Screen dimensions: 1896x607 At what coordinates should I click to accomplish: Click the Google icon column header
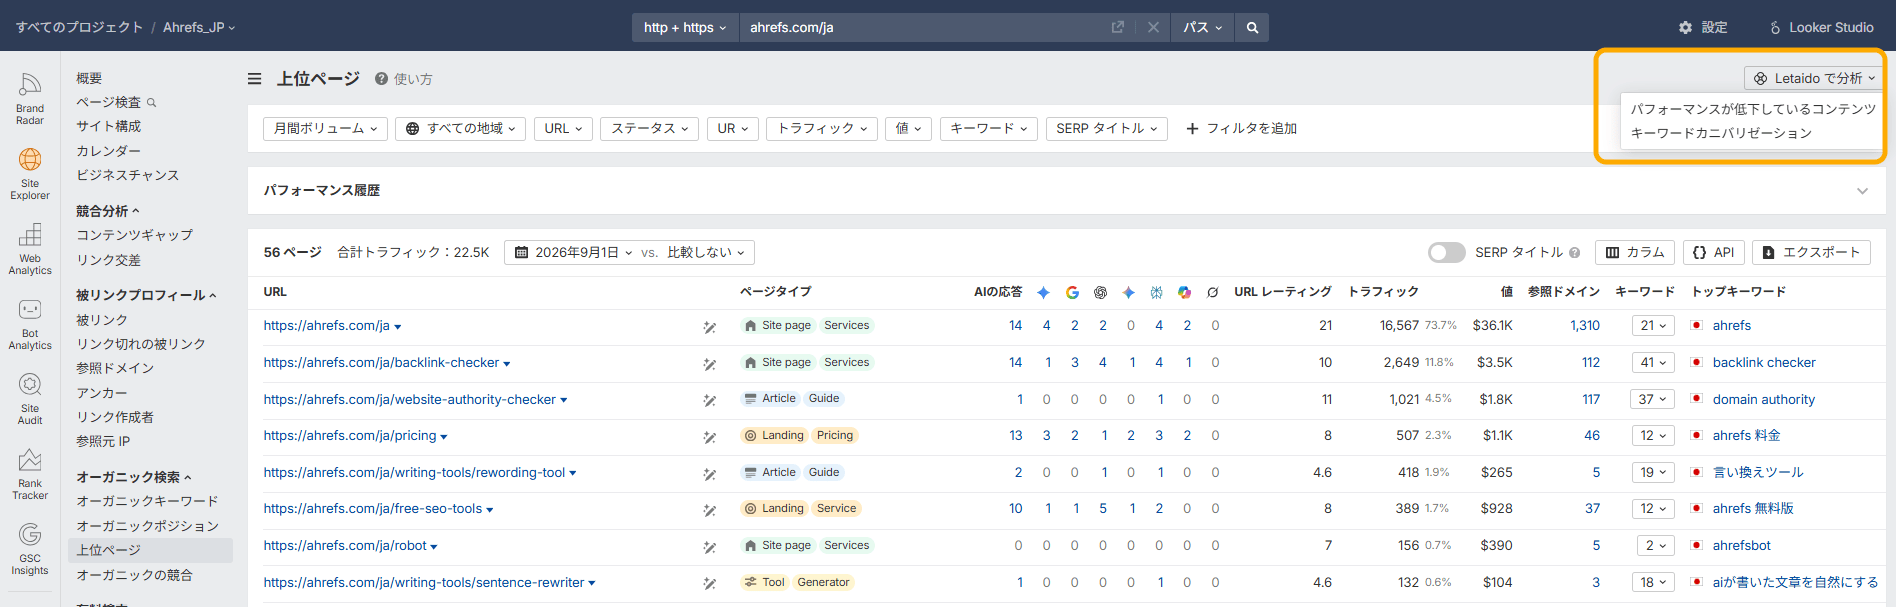click(1072, 292)
